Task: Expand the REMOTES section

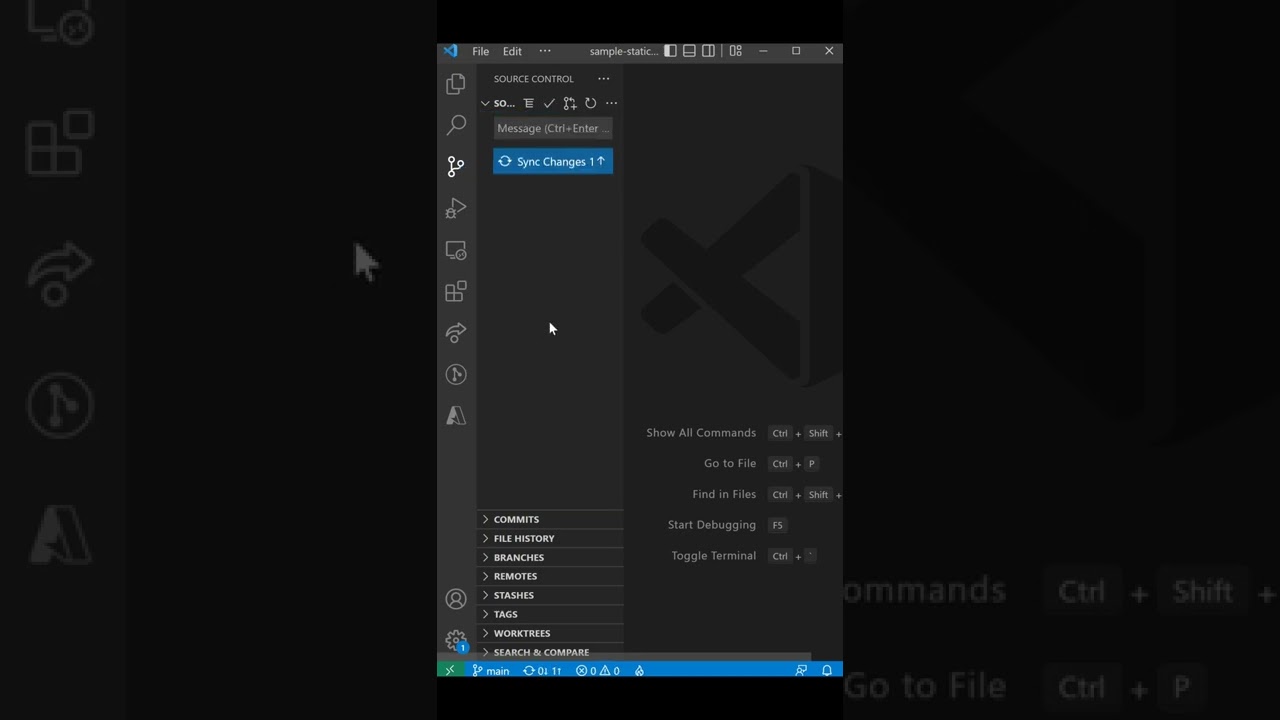Action: click(x=550, y=576)
